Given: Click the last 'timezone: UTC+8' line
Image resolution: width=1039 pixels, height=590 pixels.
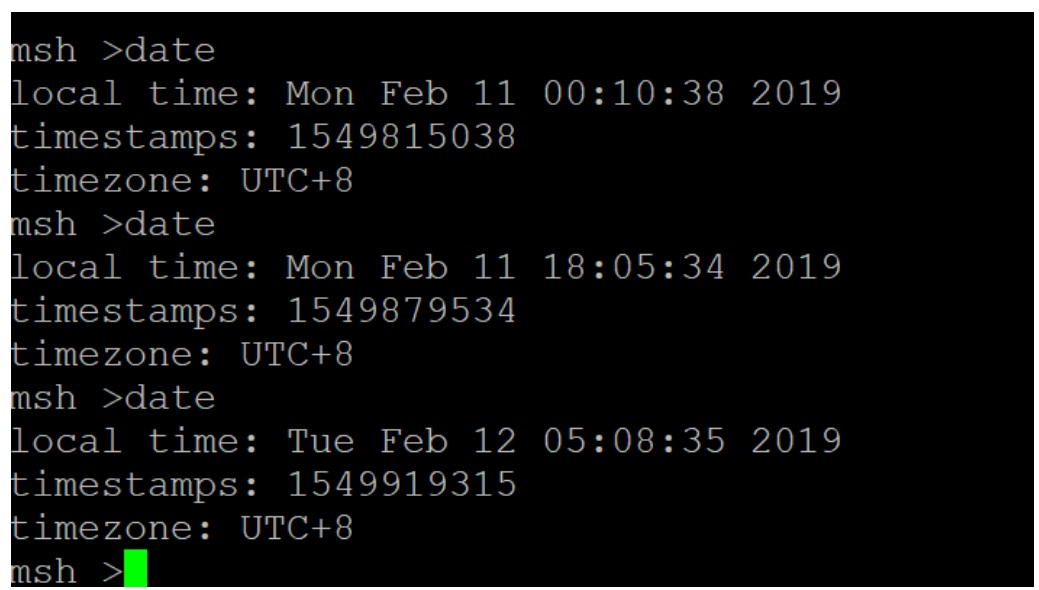Looking at the screenshot, I should (x=182, y=528).
